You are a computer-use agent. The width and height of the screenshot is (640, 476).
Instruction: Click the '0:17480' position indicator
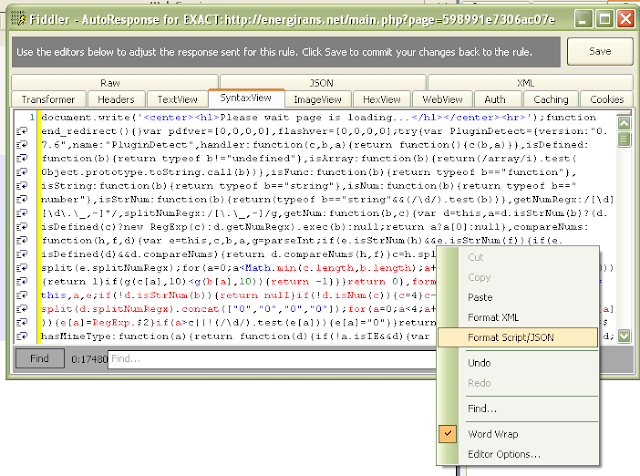pyautogui.click(x=89, y=359)
